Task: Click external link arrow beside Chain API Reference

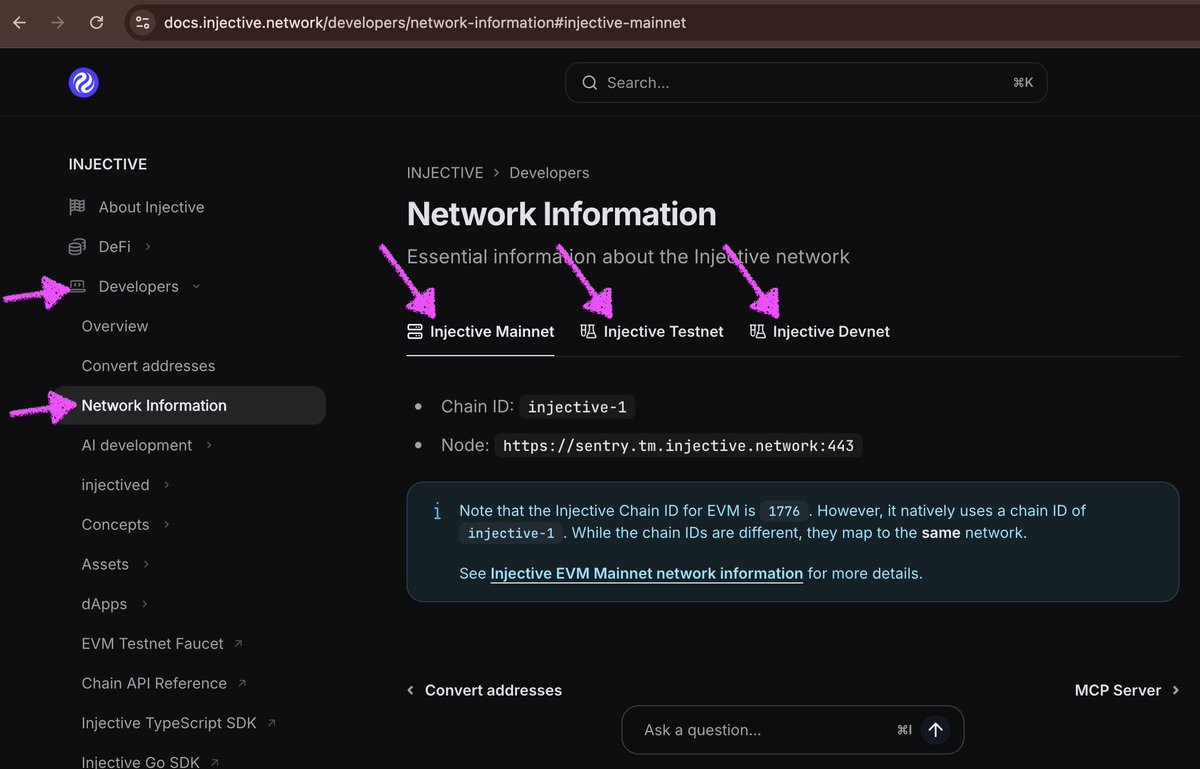Action: [242, 683]
